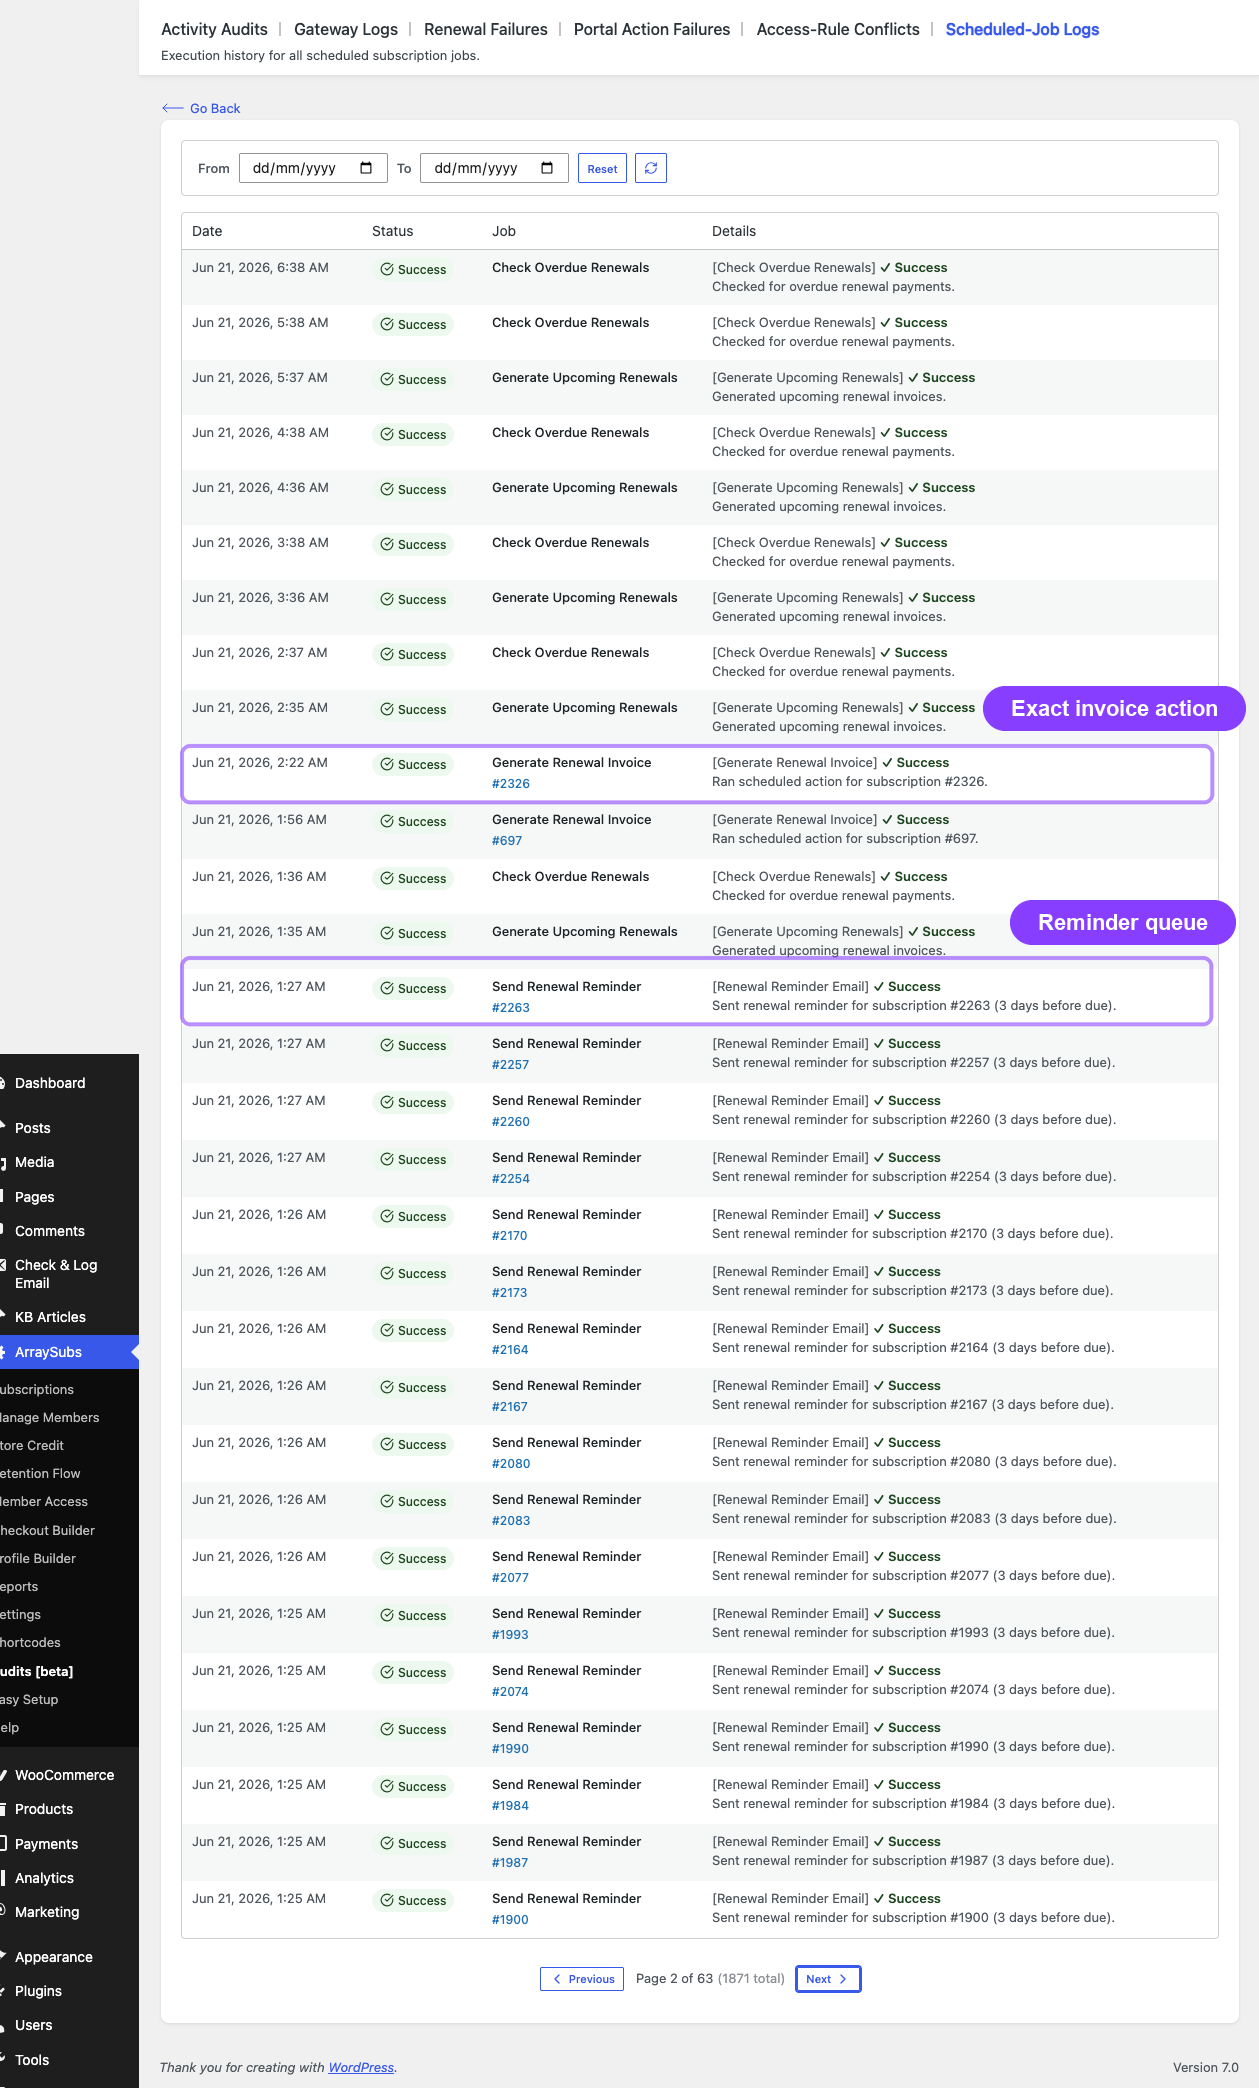The height and width of the screenshot is (2088, 1259).
Task: Open subscription #2077 link
Action: click(510, 1578)
